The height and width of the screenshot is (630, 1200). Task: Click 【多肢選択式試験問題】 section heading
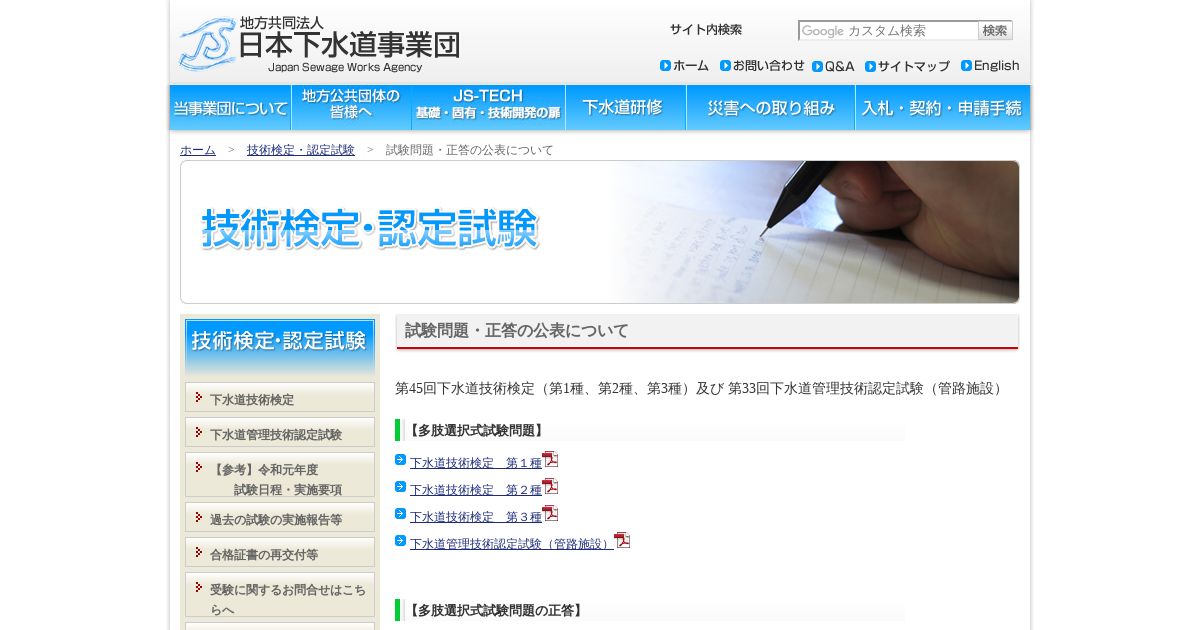point(476,431)
